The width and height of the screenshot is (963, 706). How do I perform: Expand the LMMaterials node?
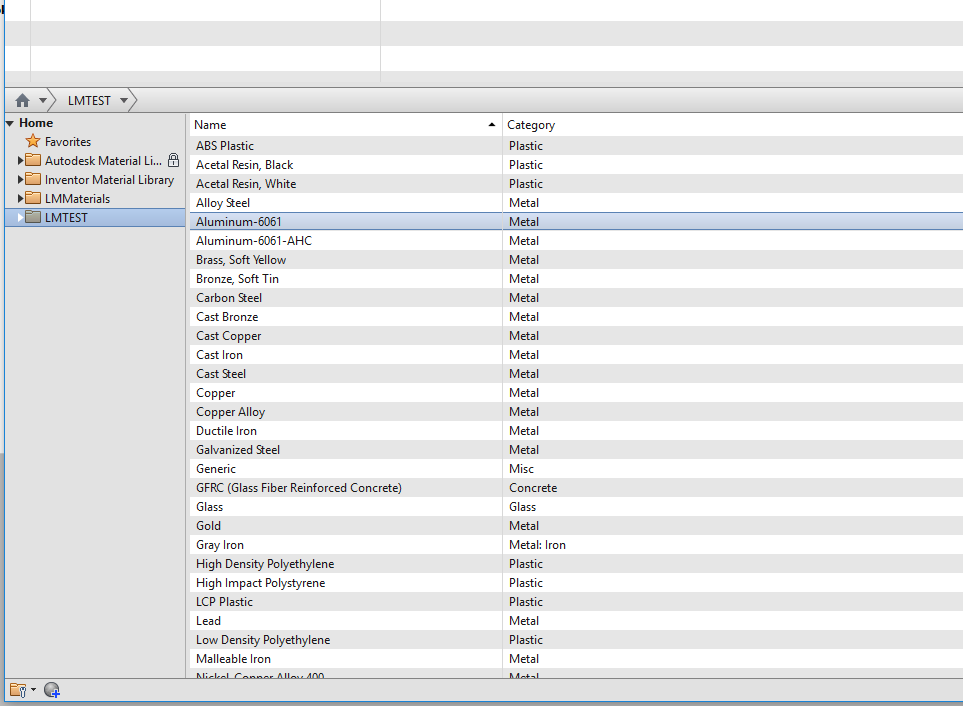20,199
